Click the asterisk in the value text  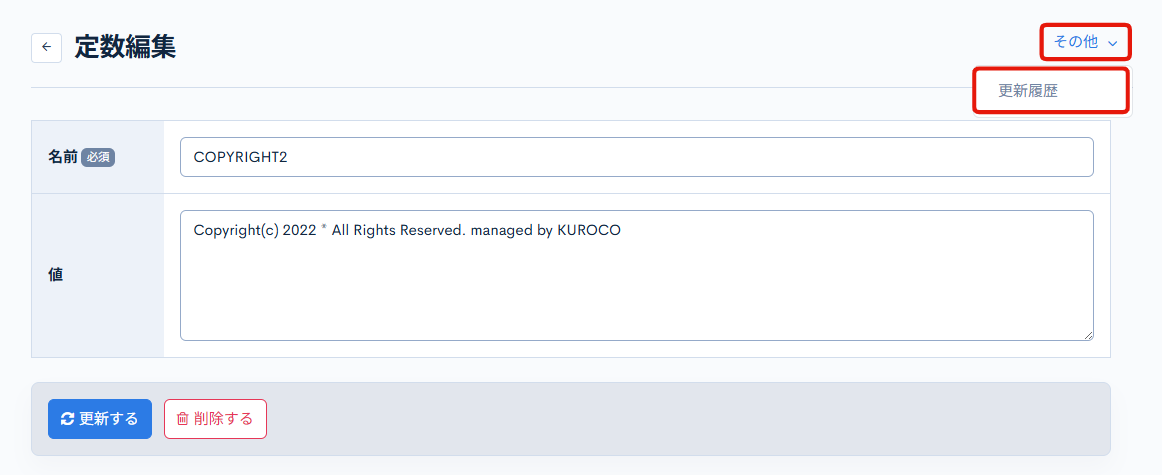point(324,229)
